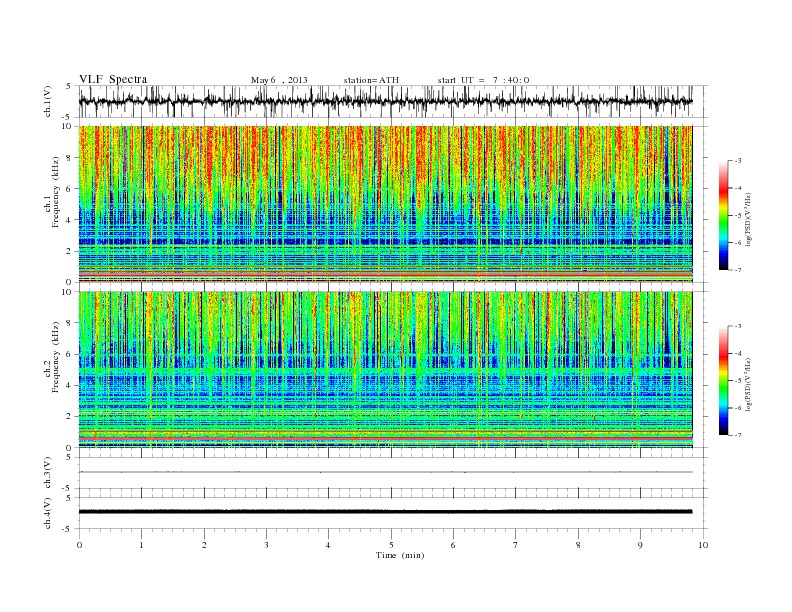Screen dimensions: 792x612
Task: Click the "0" label on the time axis
Action: [x=79, y=545]
